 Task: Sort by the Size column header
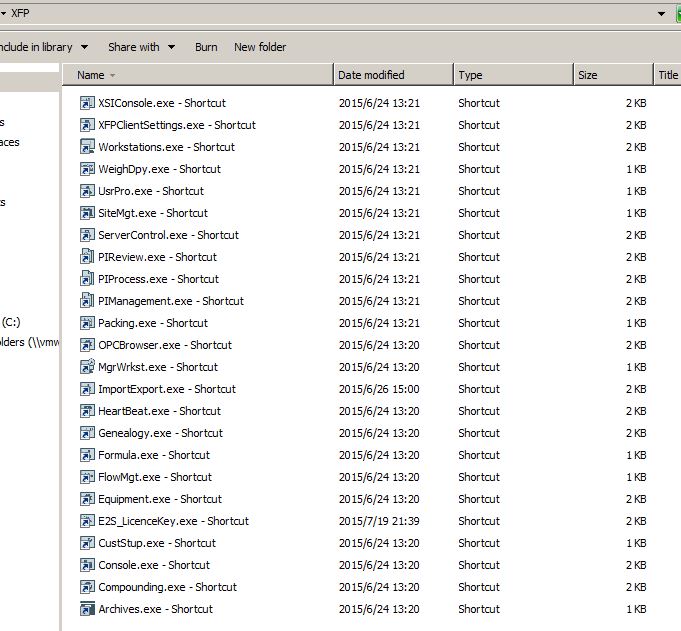tap(613, 75)
